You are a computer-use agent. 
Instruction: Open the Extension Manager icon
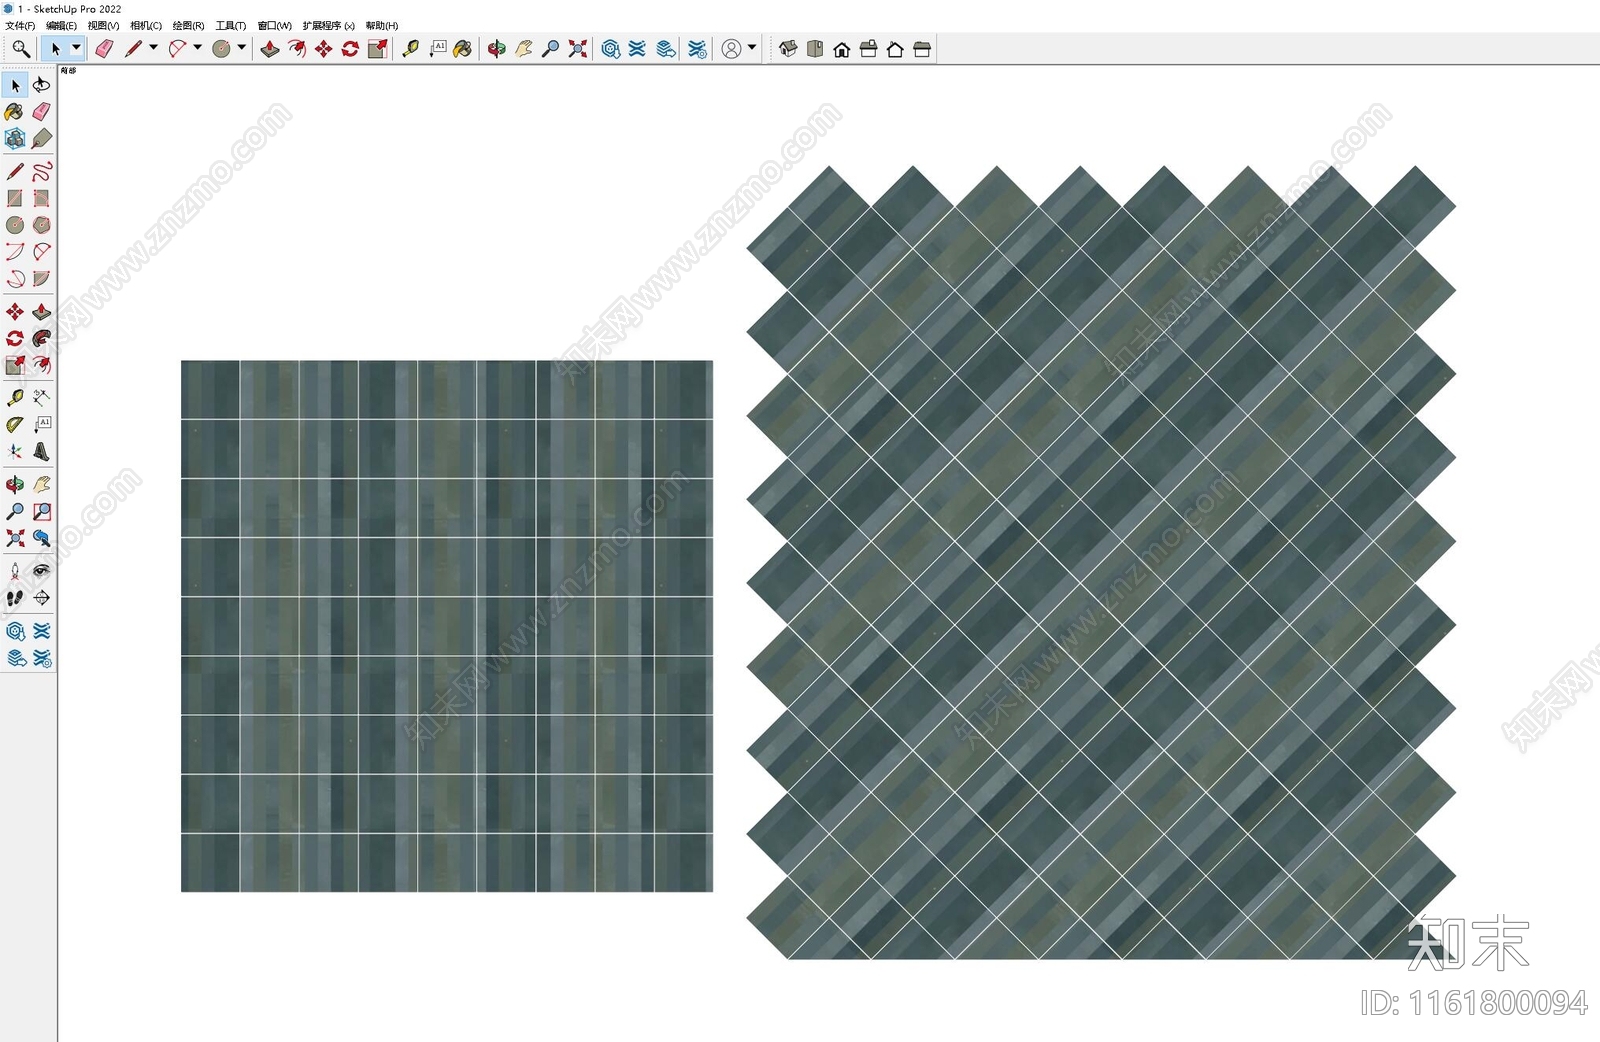[x=698, y=48]
